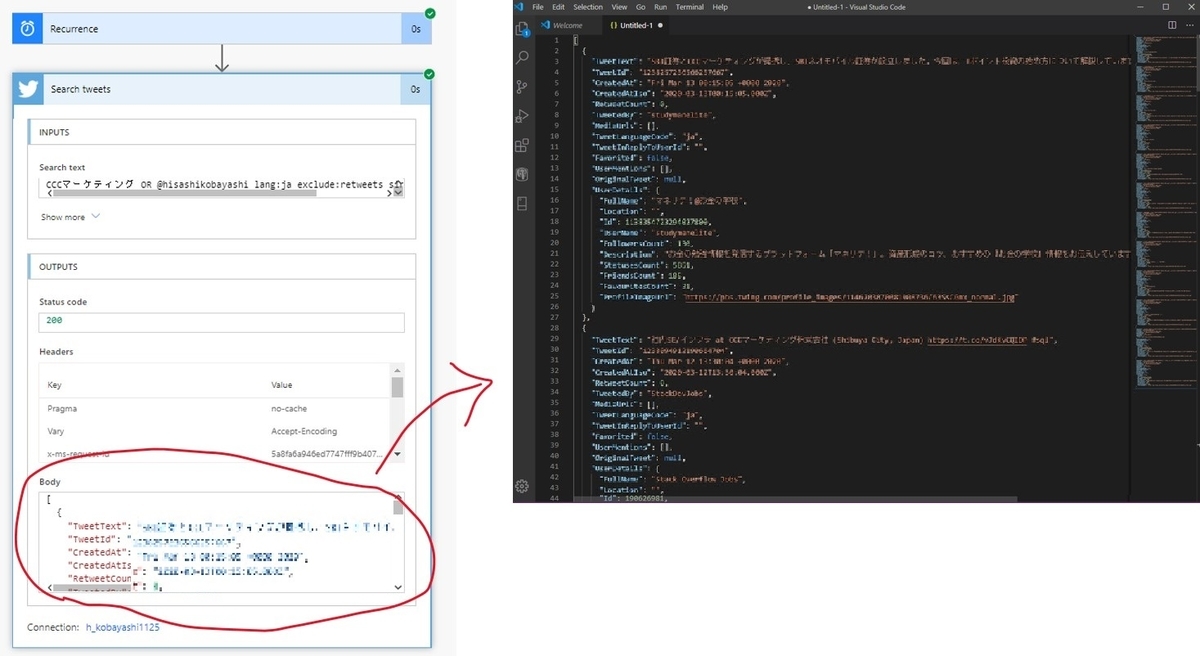Click the green success check on Recurrence
1200x656 pixels.
tap(429, 13)
